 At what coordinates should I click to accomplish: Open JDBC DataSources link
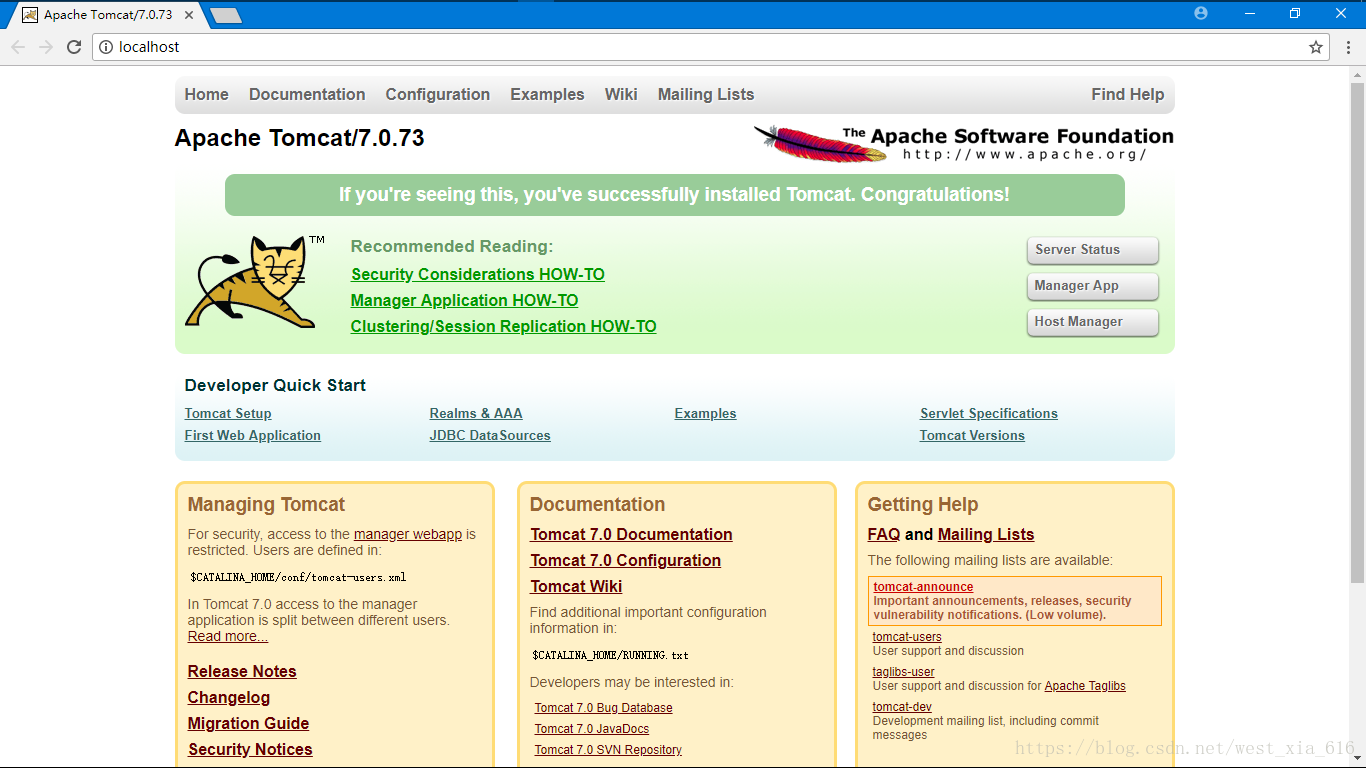tap(490, 435)
